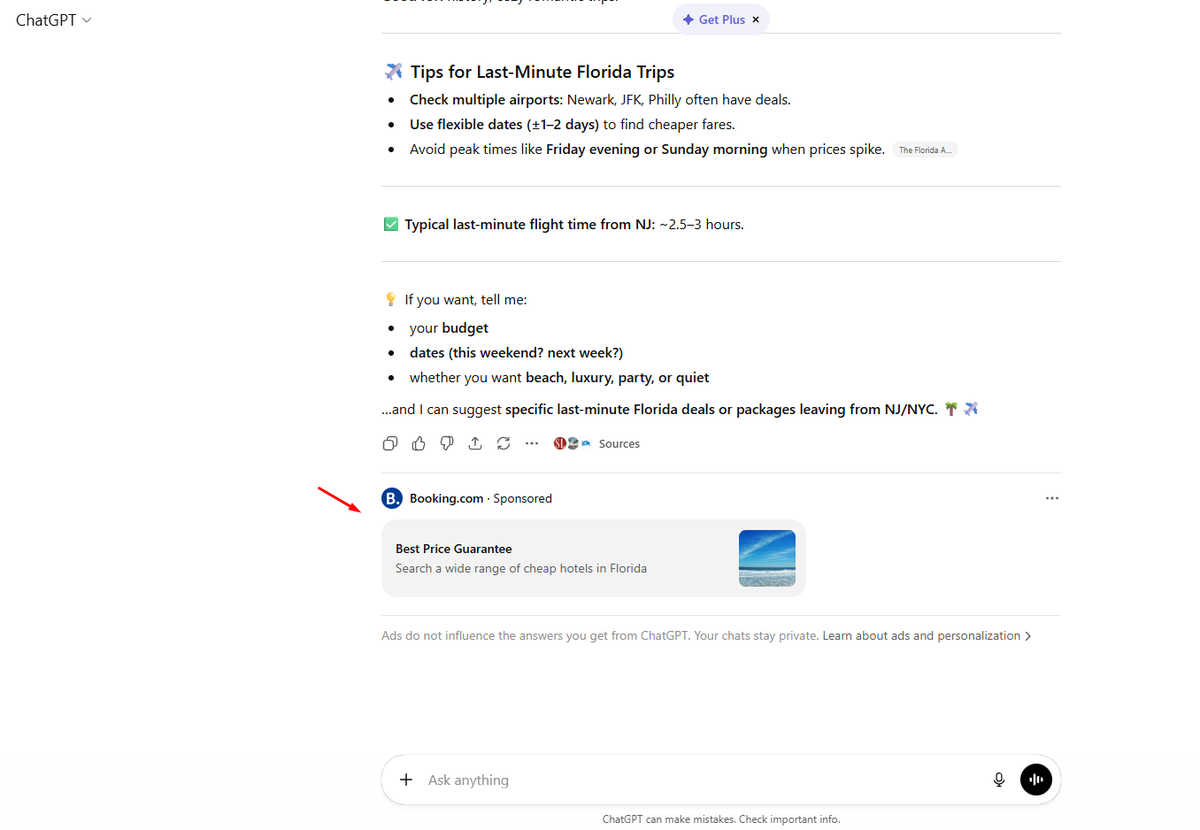Viewport: 1200px width, 830px height.
Task: Open the Sources list
Action: click(597, 443)
